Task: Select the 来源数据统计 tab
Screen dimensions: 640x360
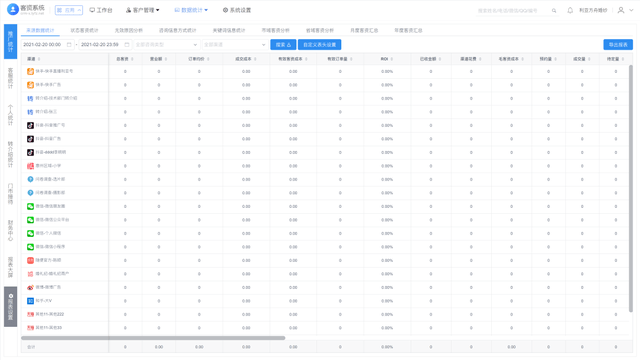Action: click(x=40, y=30)
